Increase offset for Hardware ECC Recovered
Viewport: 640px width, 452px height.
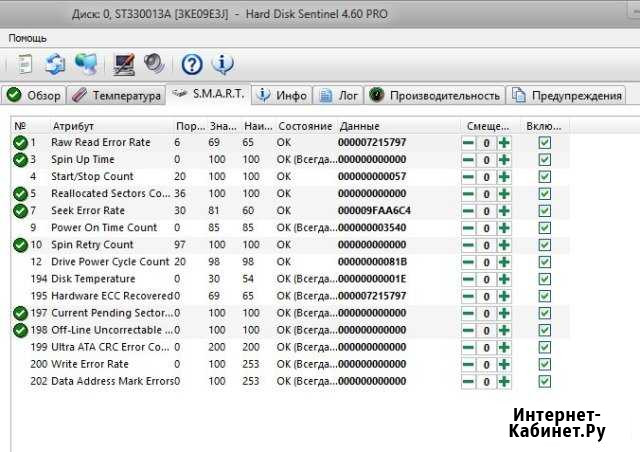pyautogui.click(x=504, y=296)
